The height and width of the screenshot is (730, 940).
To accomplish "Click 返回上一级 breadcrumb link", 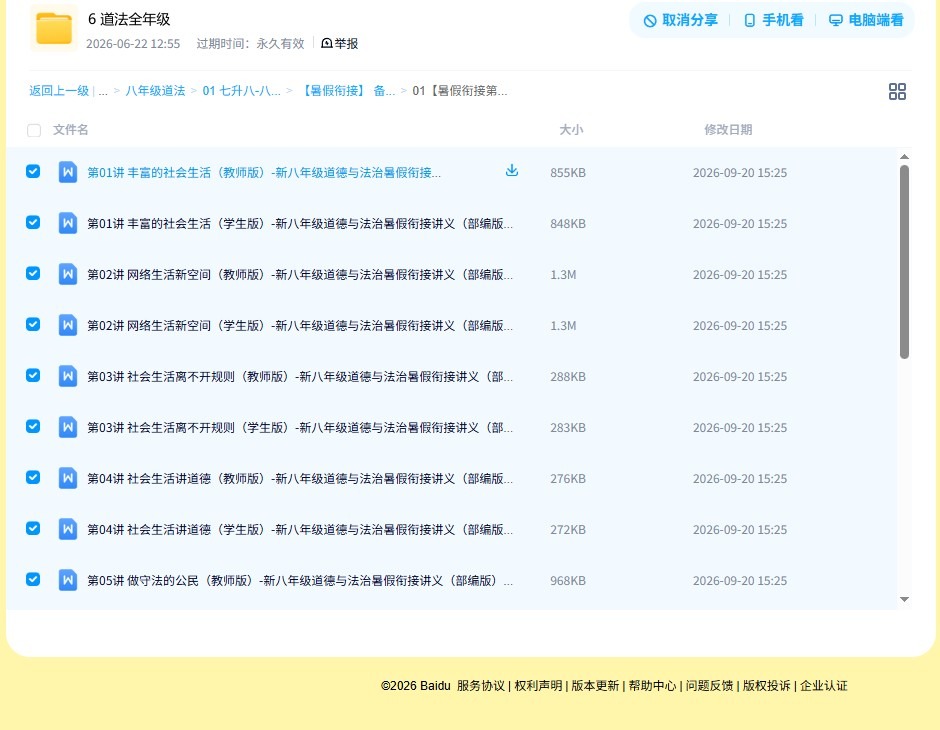I will 59,91.
